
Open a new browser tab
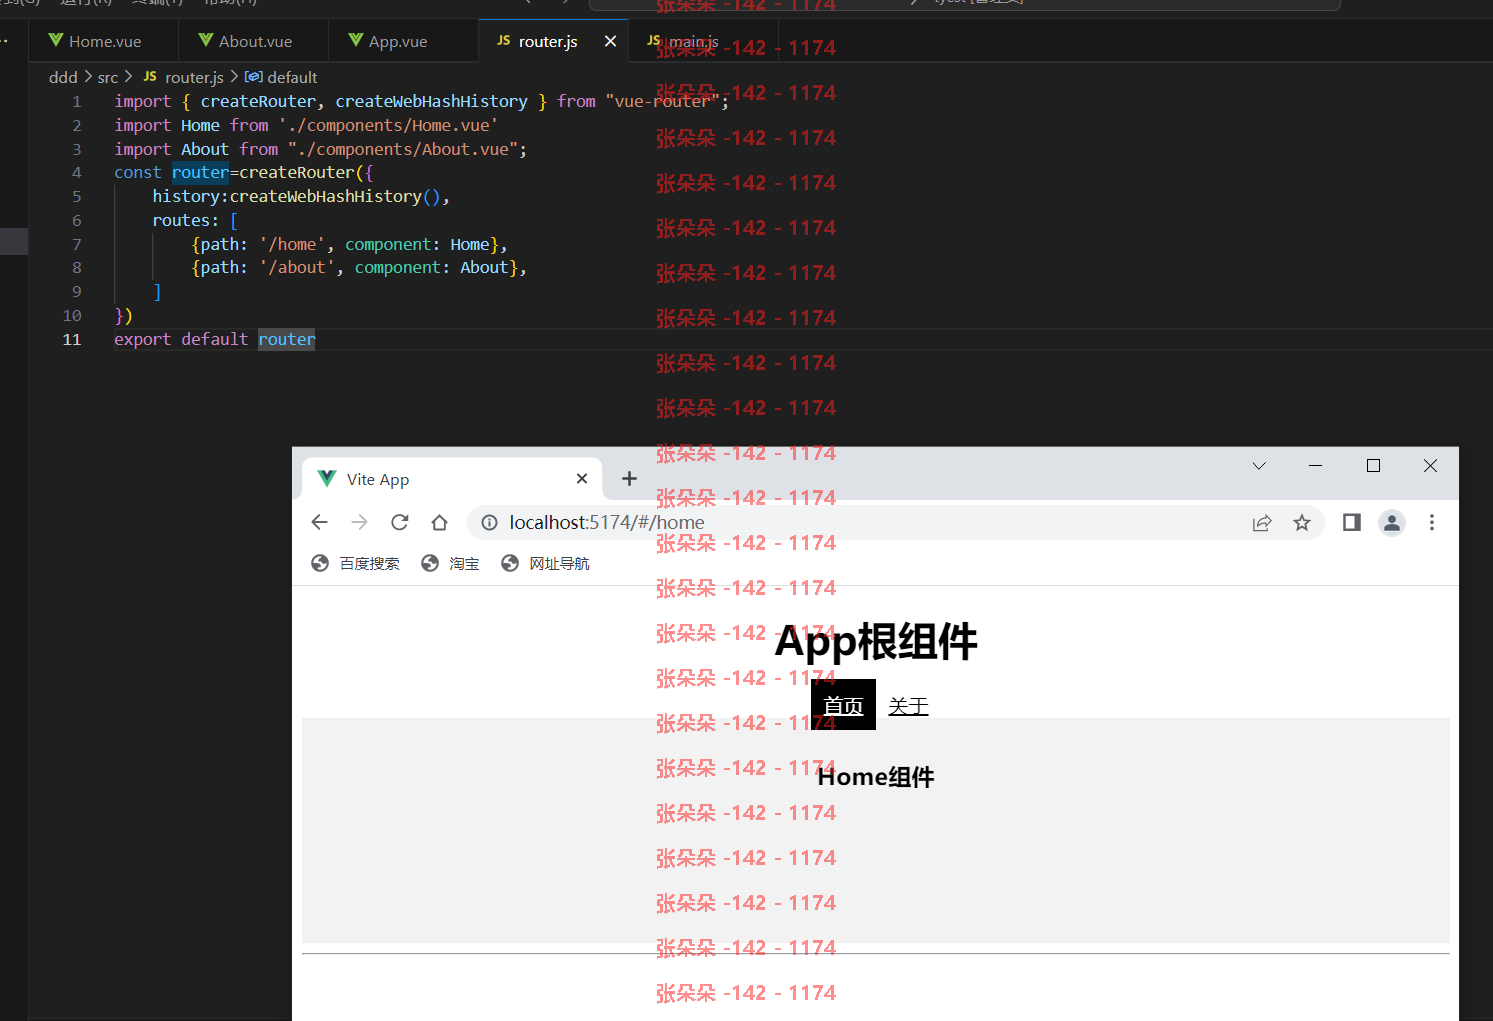click(629, 479)
